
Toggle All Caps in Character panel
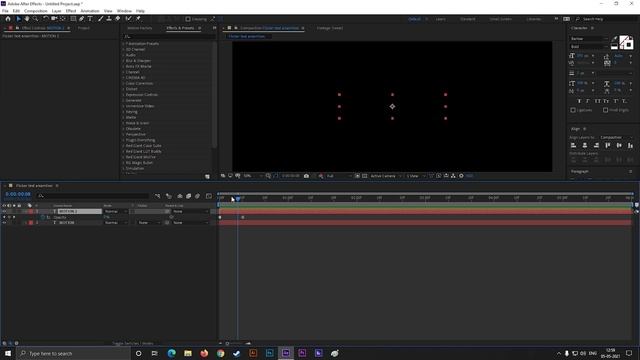[x=597, y=101]
